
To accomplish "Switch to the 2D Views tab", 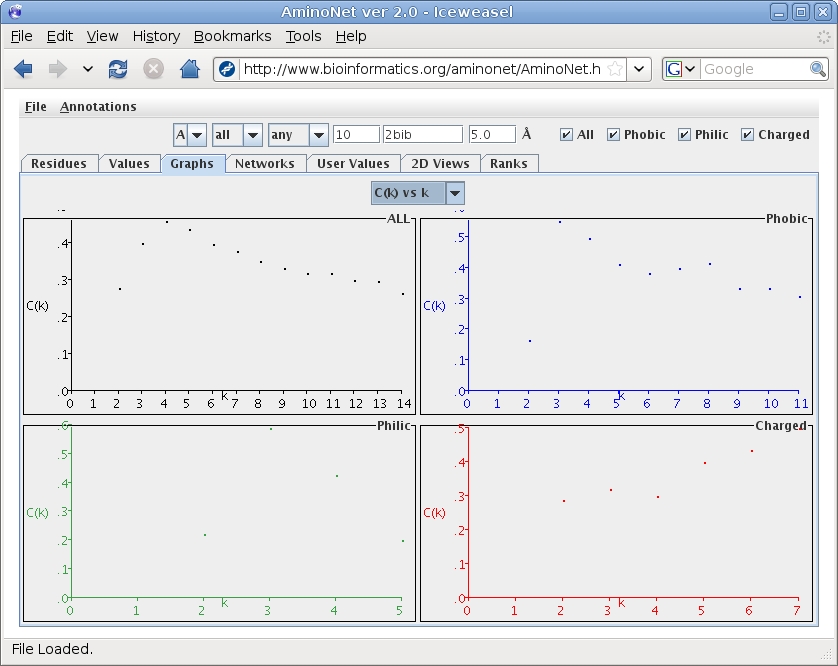I will pos(440,164).
